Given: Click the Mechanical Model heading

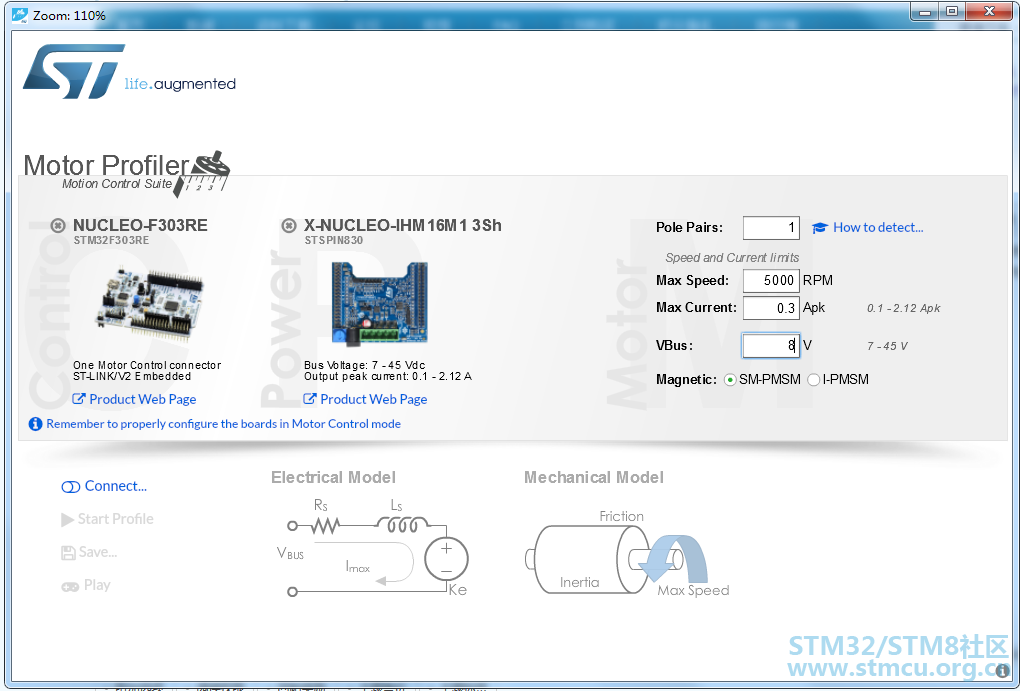Looking at the screenshot, I should click(594, 478).
